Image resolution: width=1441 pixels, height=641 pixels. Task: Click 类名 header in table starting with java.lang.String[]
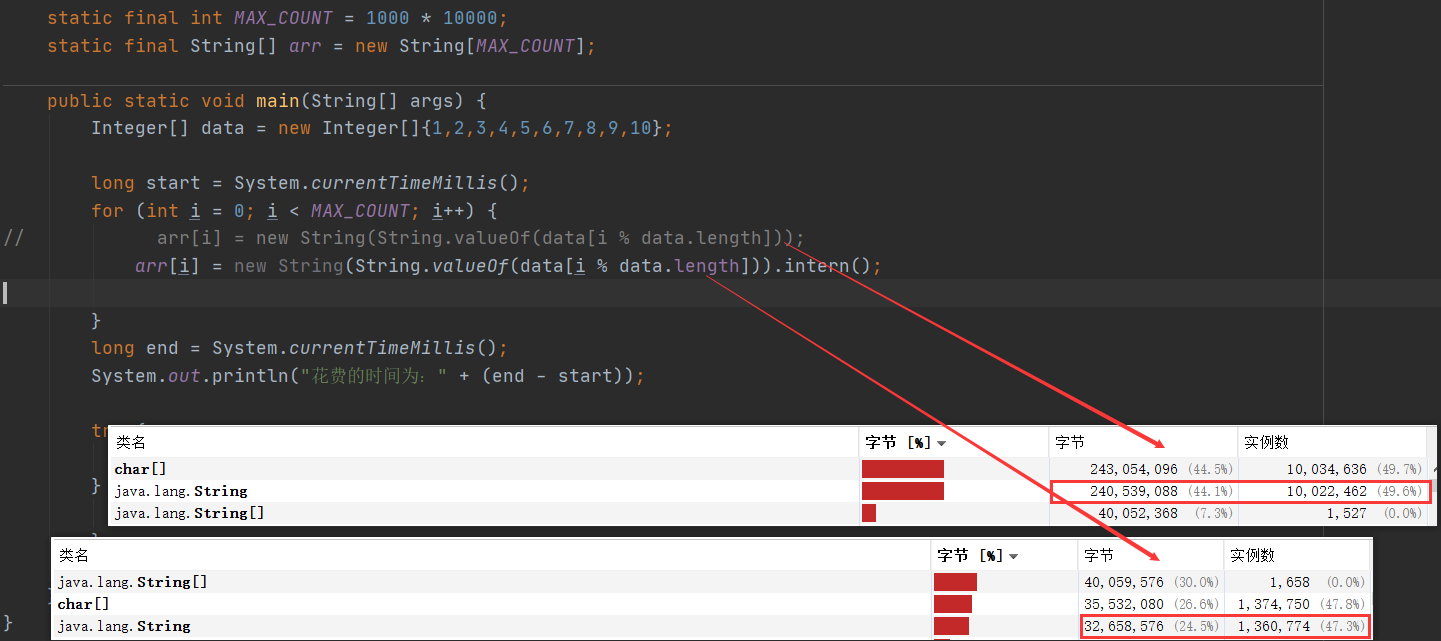(x=74, y=555)
